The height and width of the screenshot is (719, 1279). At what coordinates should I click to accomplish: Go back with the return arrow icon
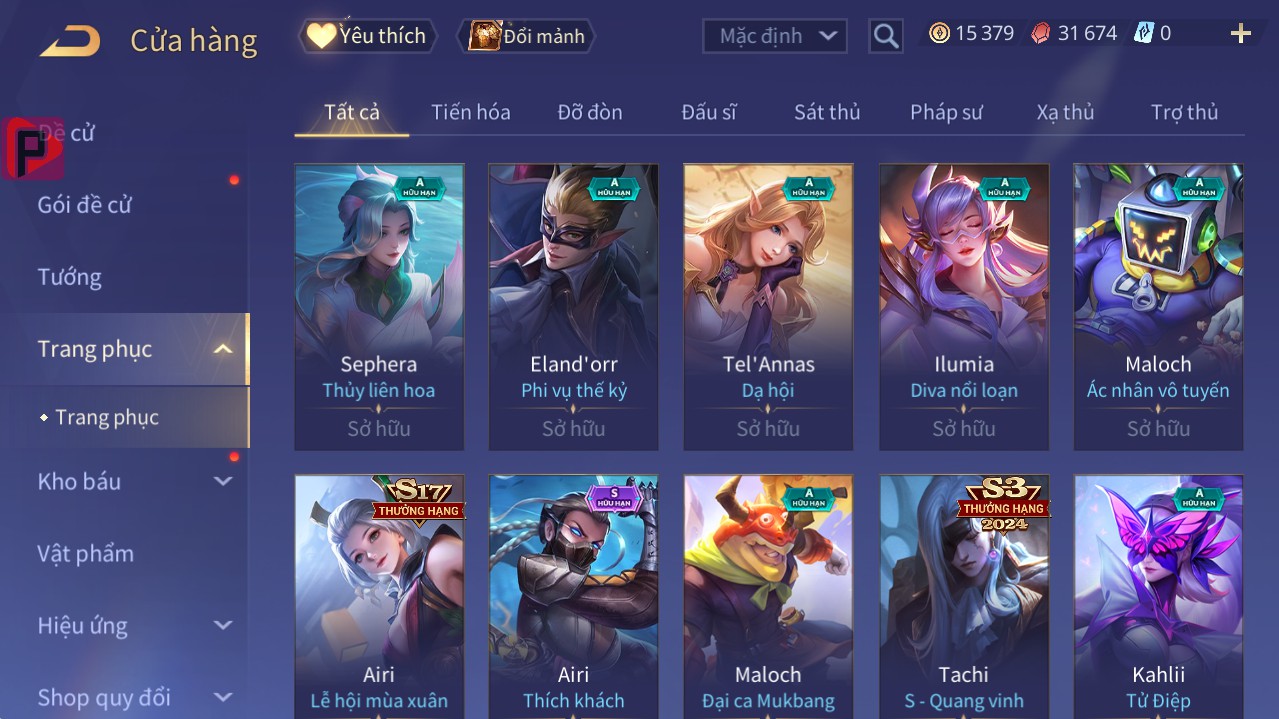click(x=70, y=41)
